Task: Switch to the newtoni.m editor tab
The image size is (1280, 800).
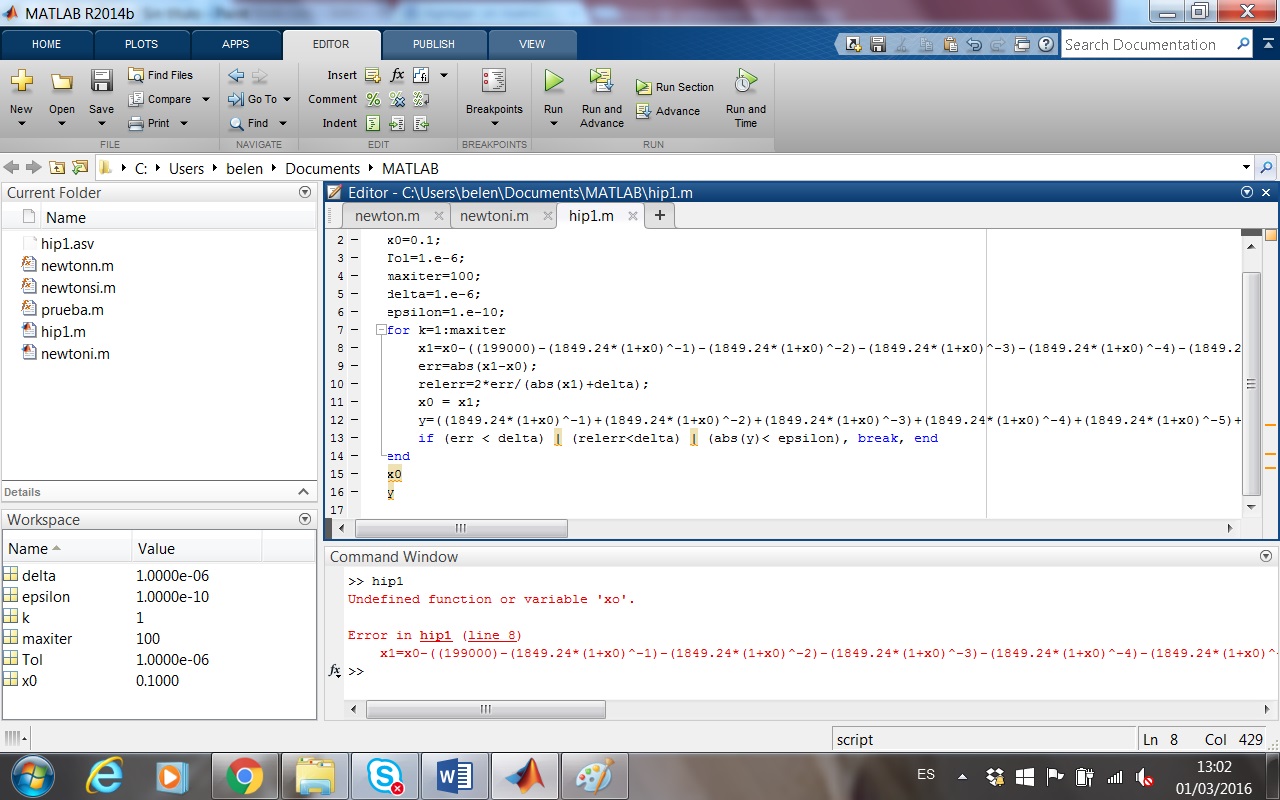Action: (494, 215)
